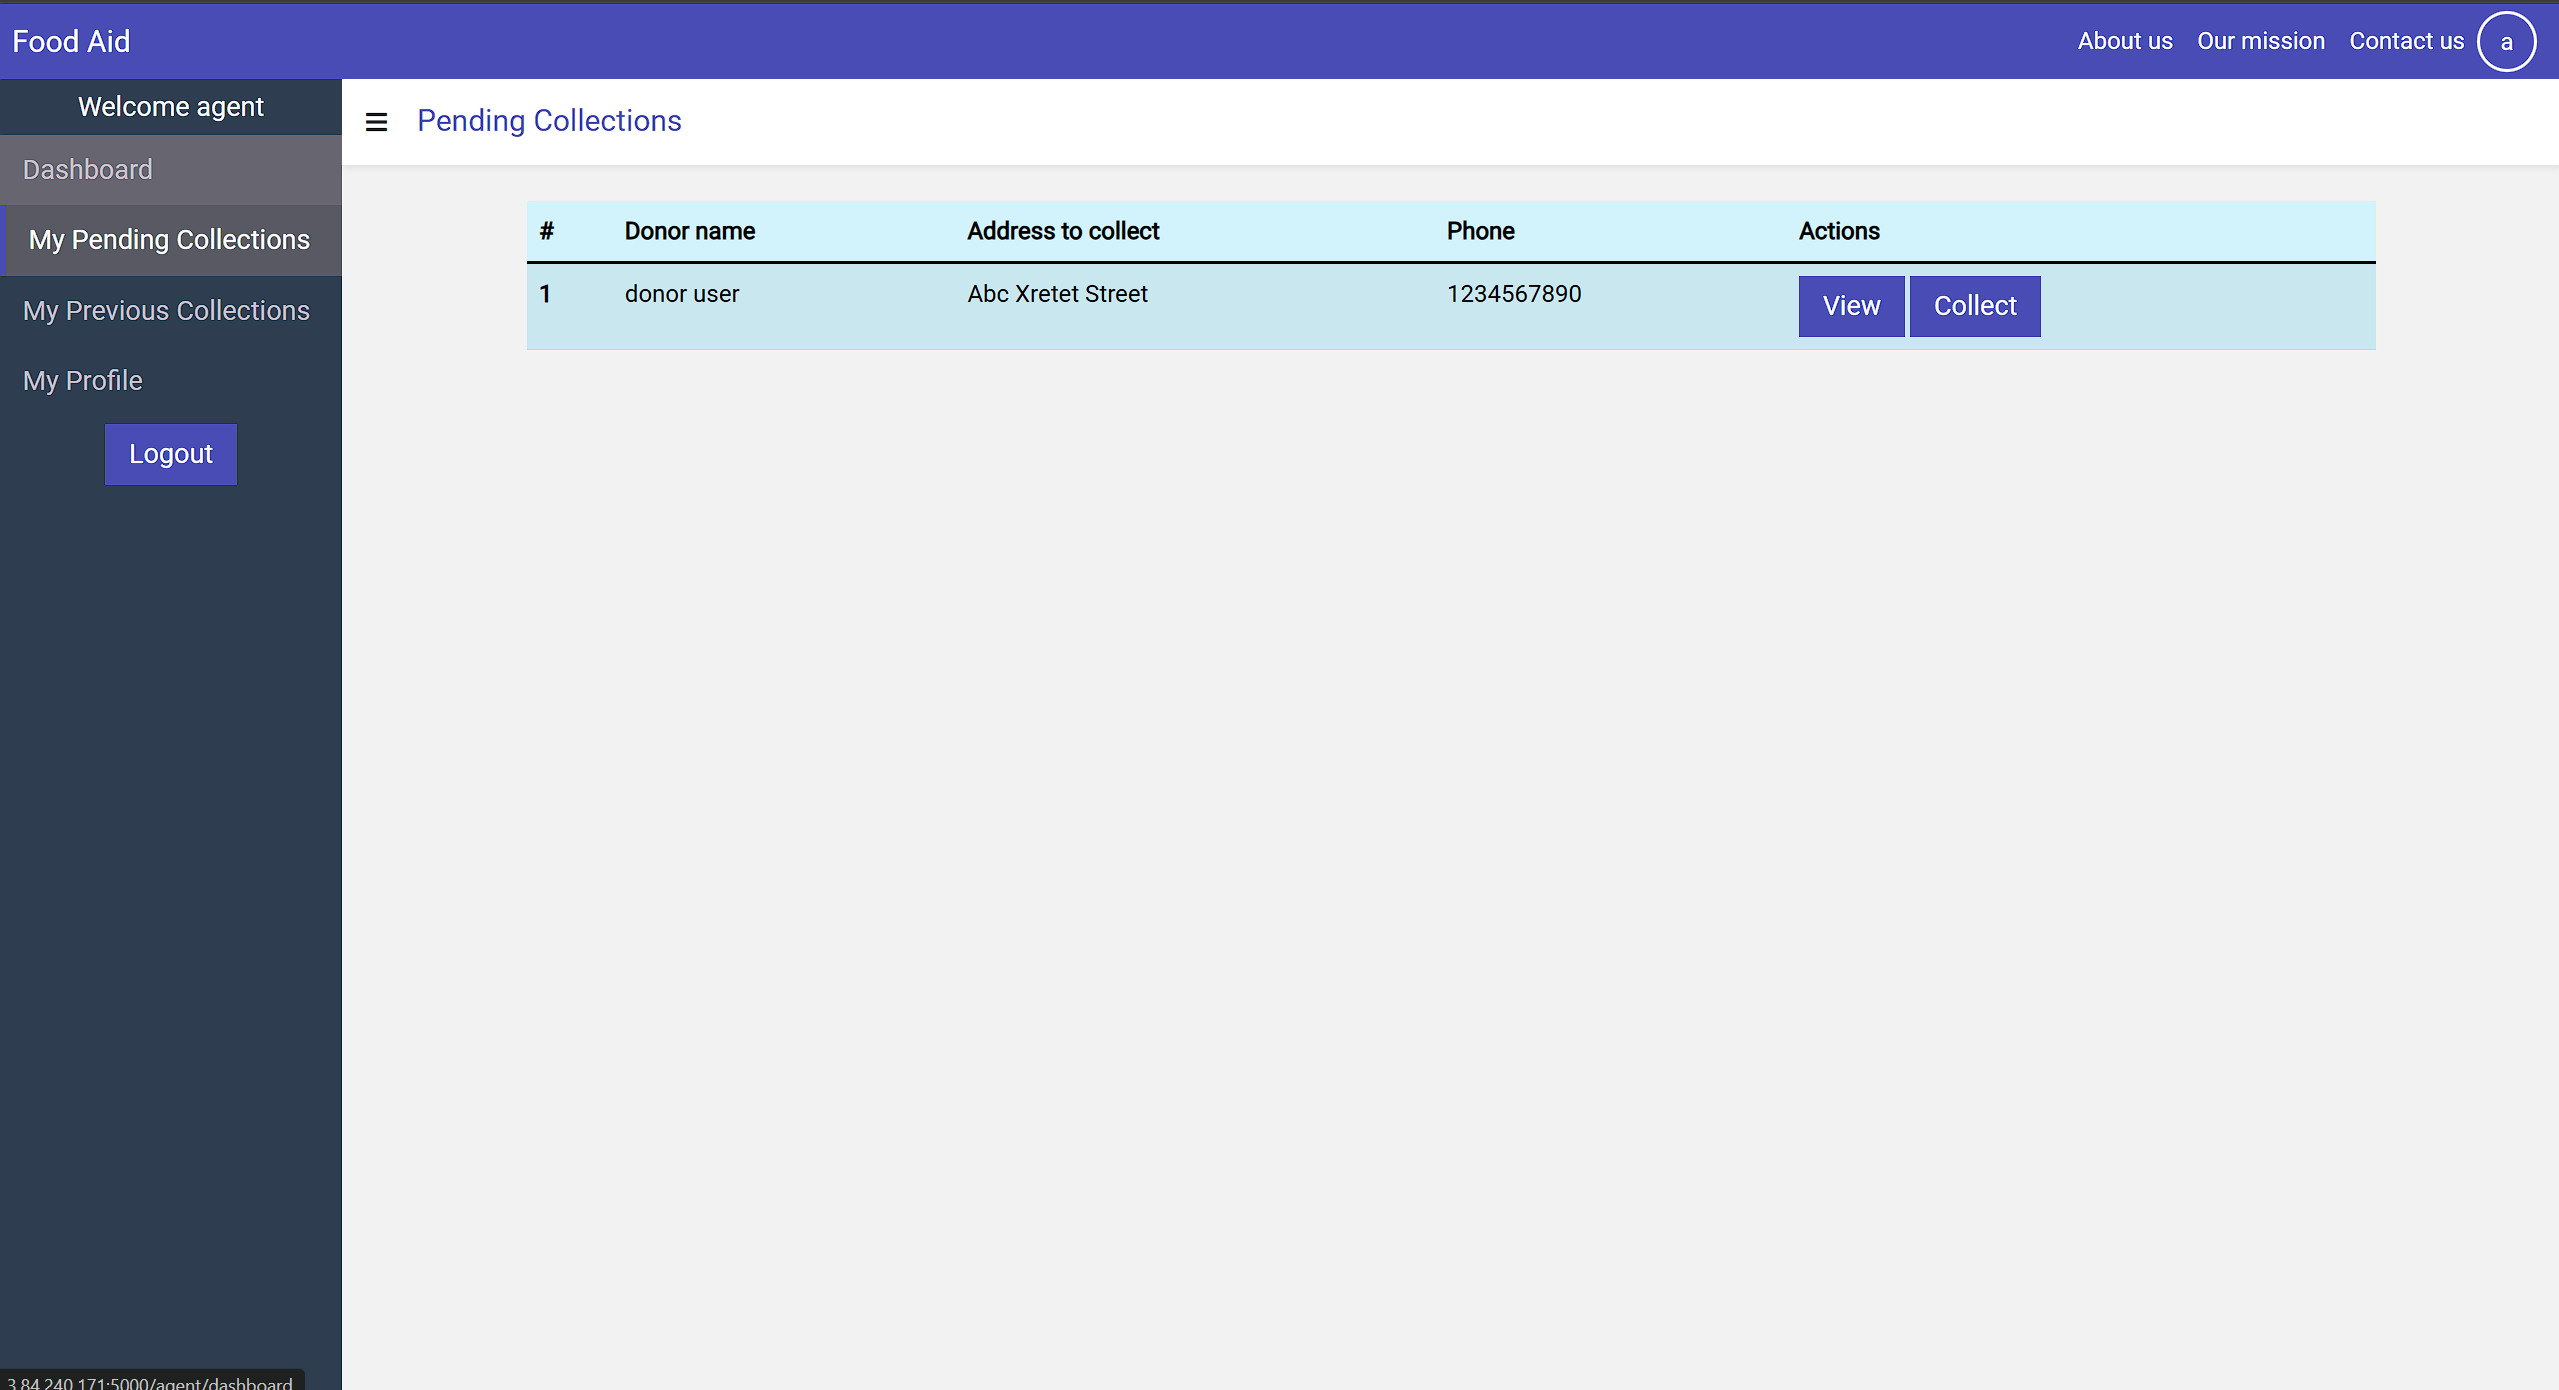
Task: Click View for donor user
Action: point(1850,306)
